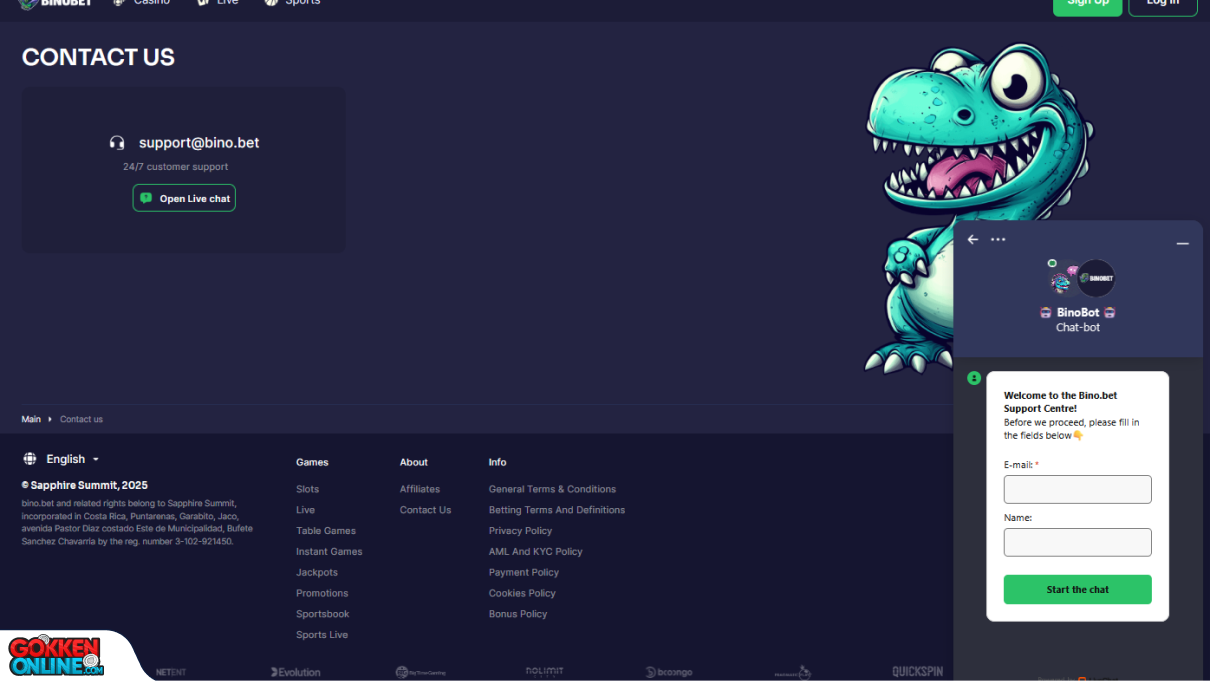
Task: Focus the Name input field
Action: click(x=1078, y=542)
